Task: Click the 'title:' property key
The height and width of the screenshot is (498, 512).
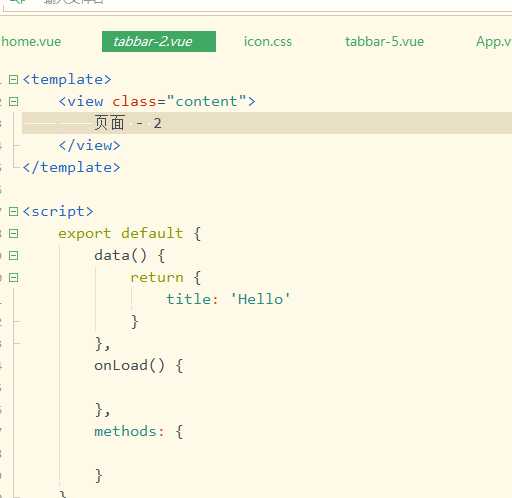Action: pyautogui.click(x=192, y=299)
